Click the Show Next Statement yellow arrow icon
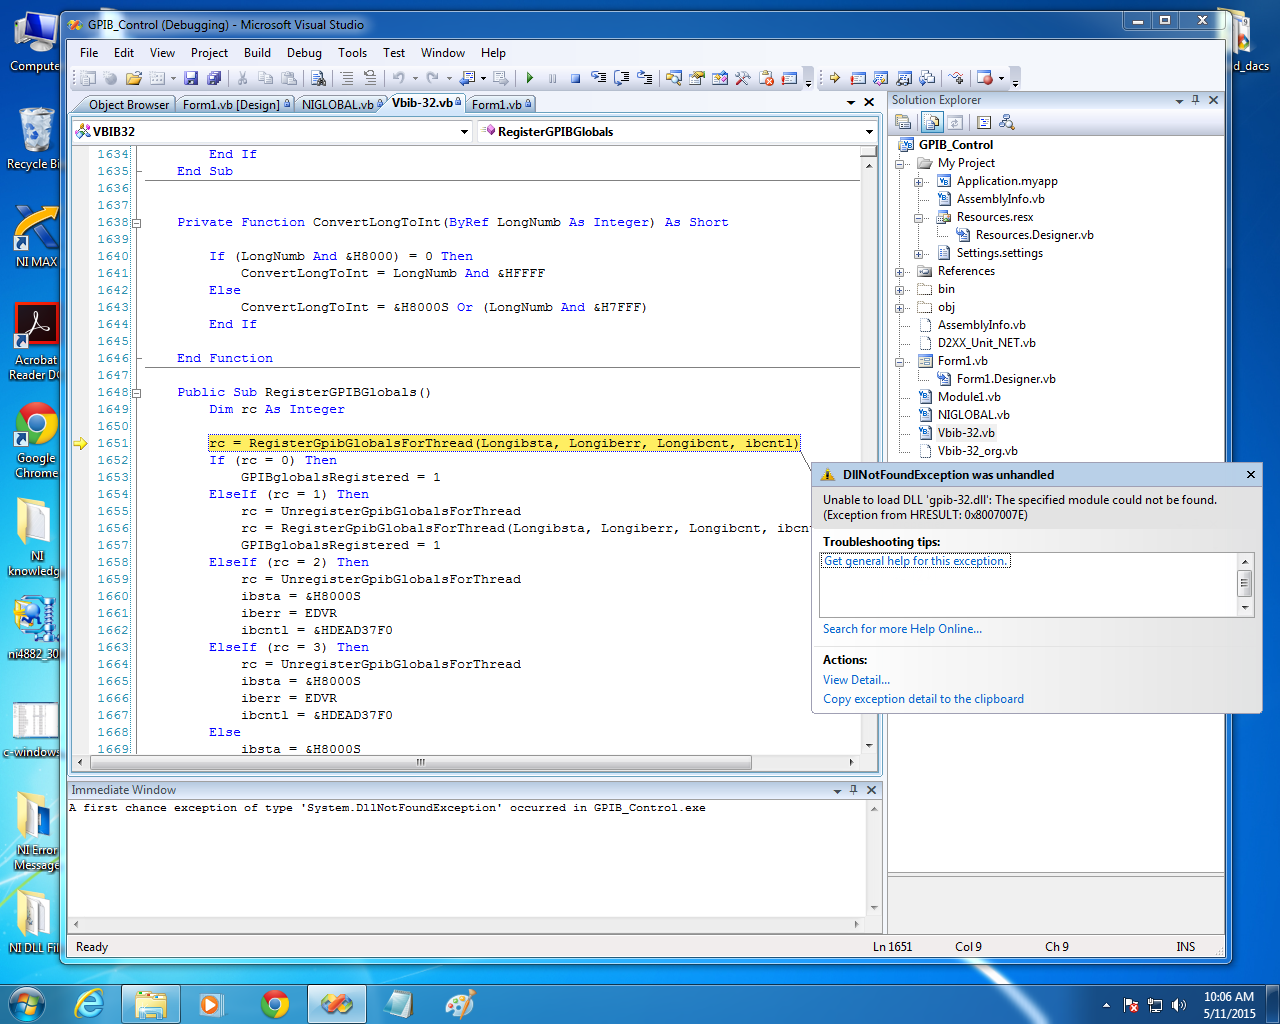 pos(834,78)
